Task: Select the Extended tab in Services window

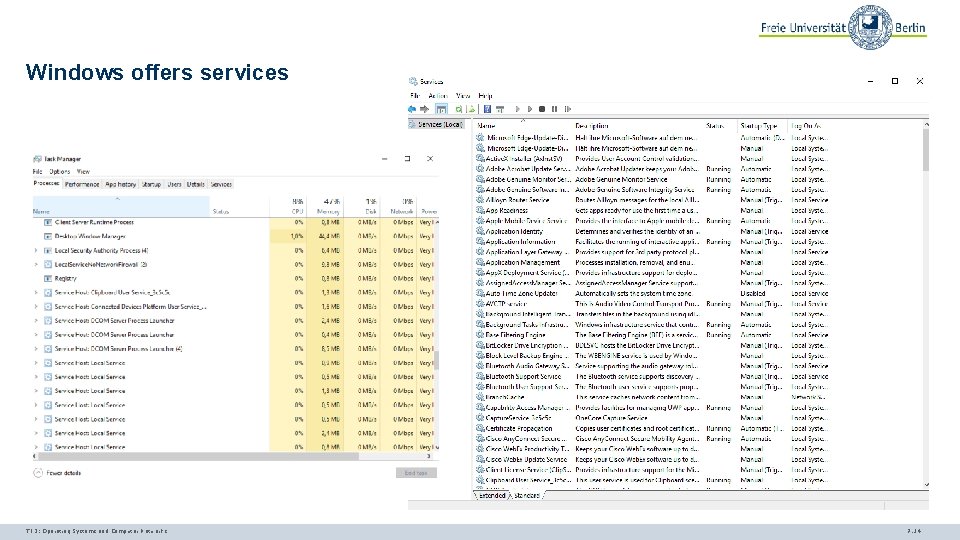Action: [x=492, y=495]
